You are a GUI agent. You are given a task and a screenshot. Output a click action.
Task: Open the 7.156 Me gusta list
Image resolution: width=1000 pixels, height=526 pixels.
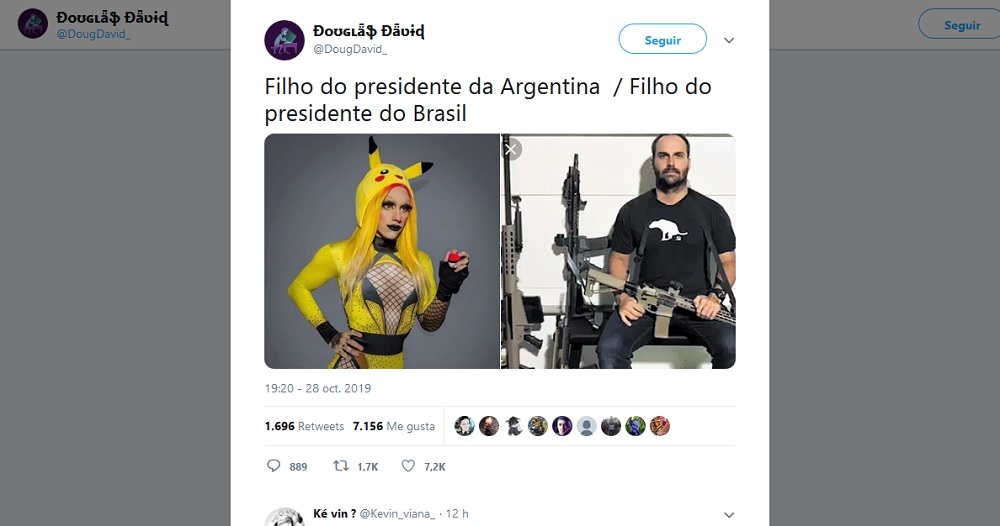[x=393, y=426]
